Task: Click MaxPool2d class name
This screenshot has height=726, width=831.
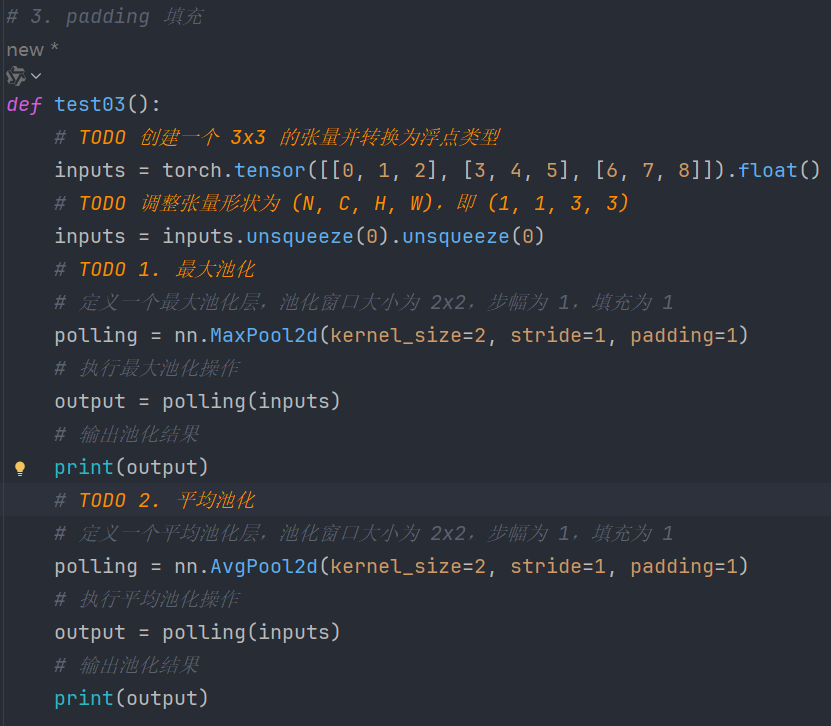Action: [264, 335]
